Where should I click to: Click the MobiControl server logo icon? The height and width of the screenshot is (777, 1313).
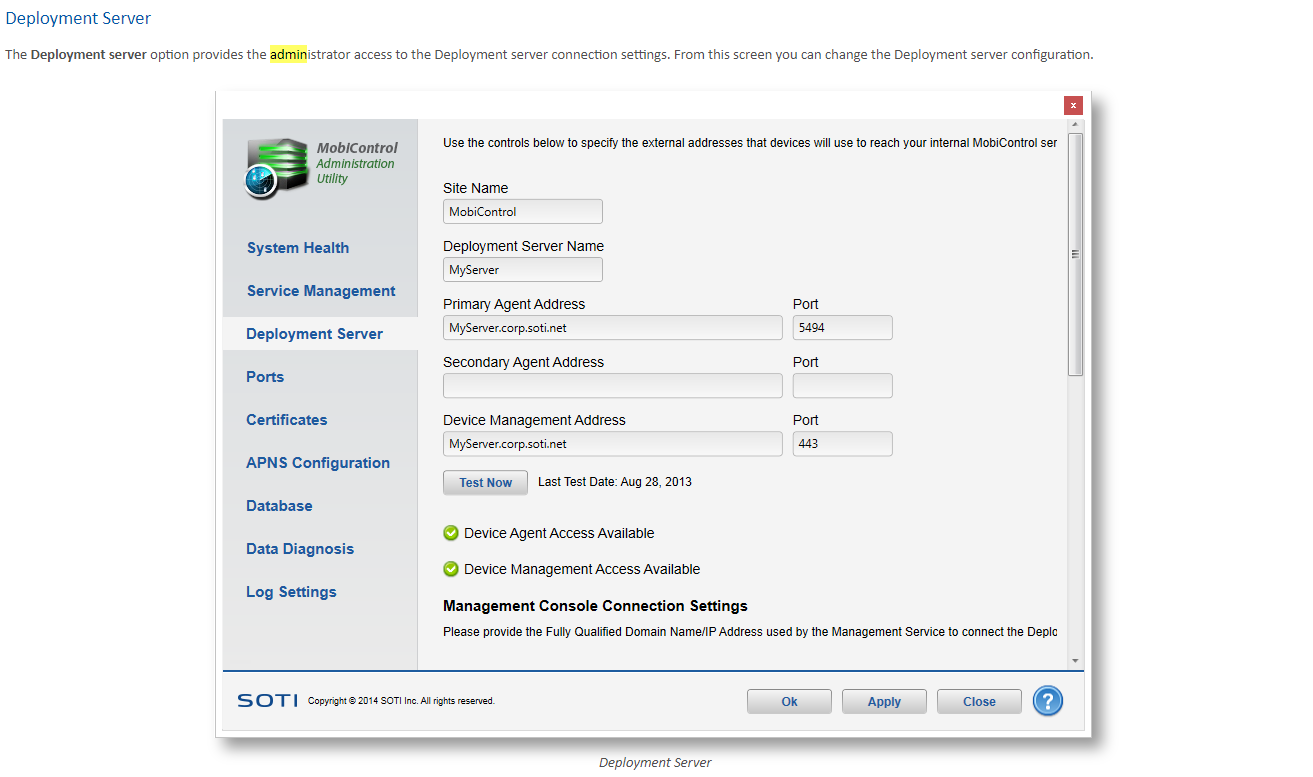point(275,168)
